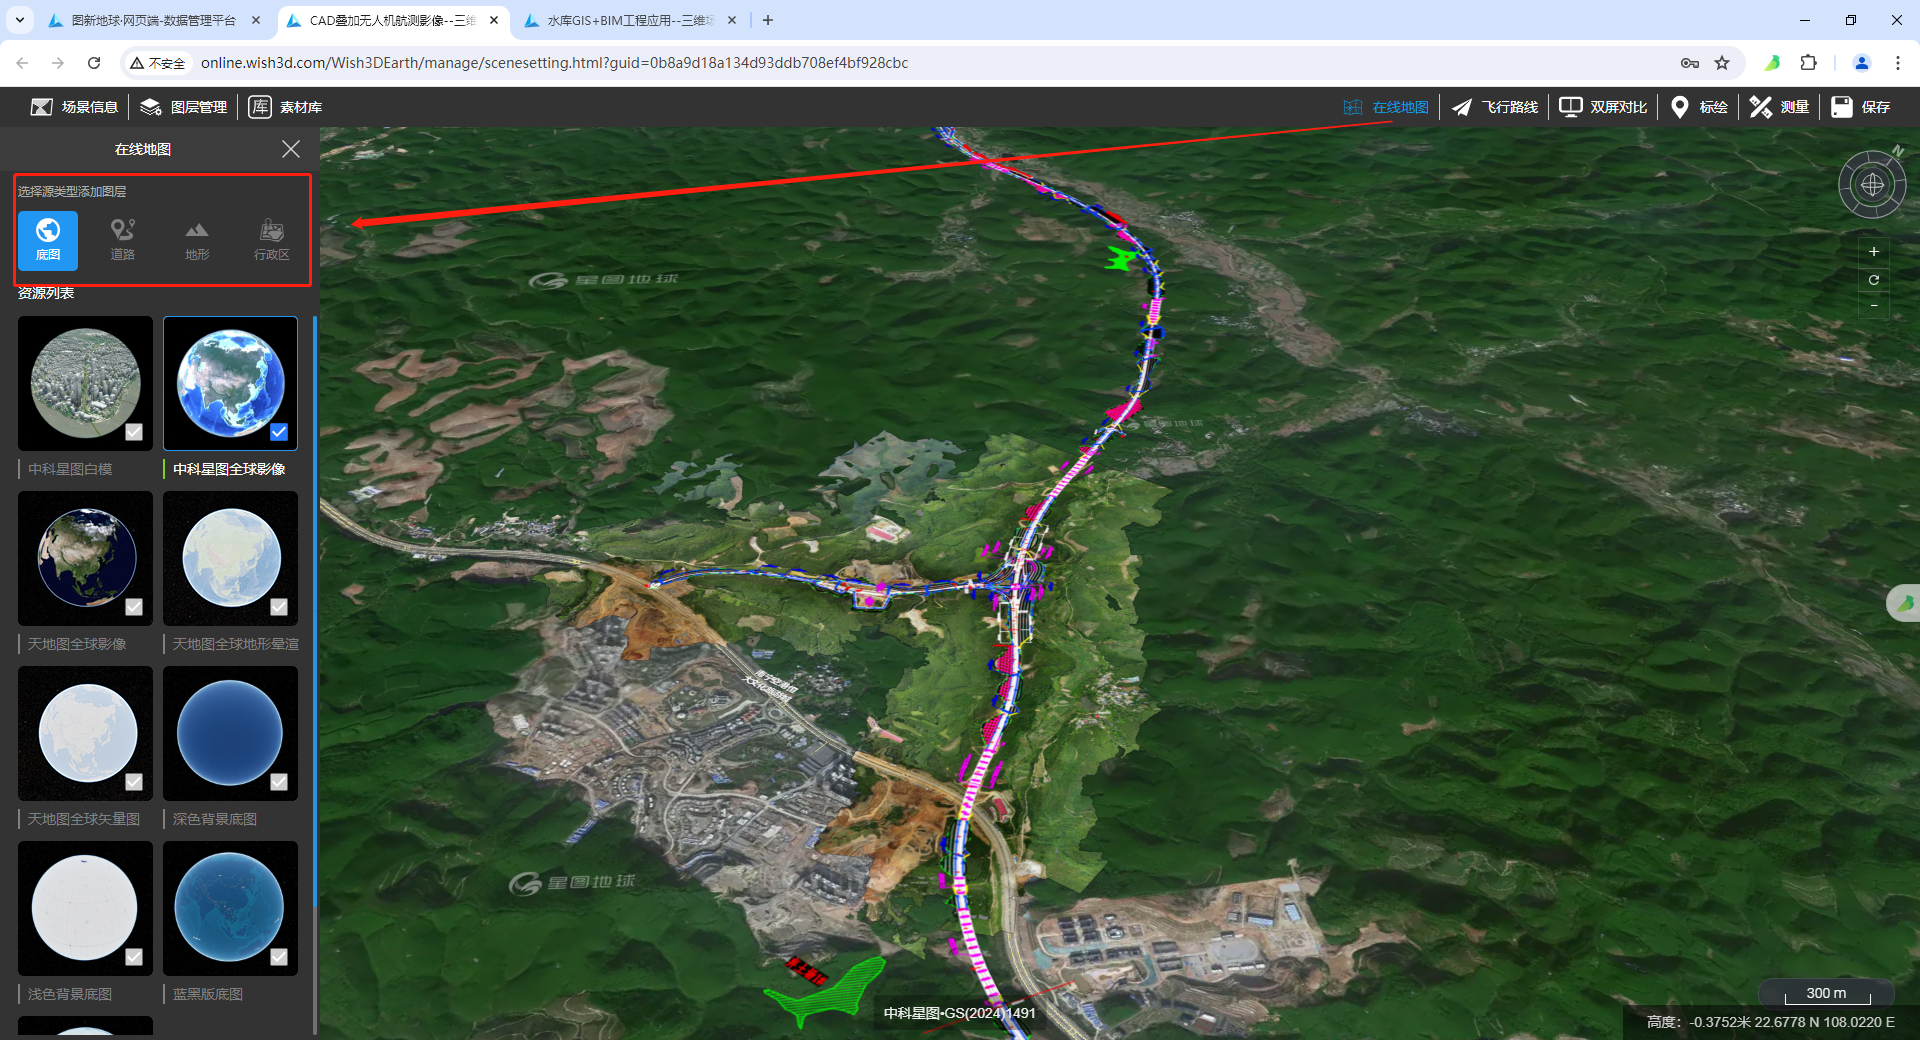Select the 浅色背景底图 thumbnail
The image size is (1920, 1040).
(85, 908)
